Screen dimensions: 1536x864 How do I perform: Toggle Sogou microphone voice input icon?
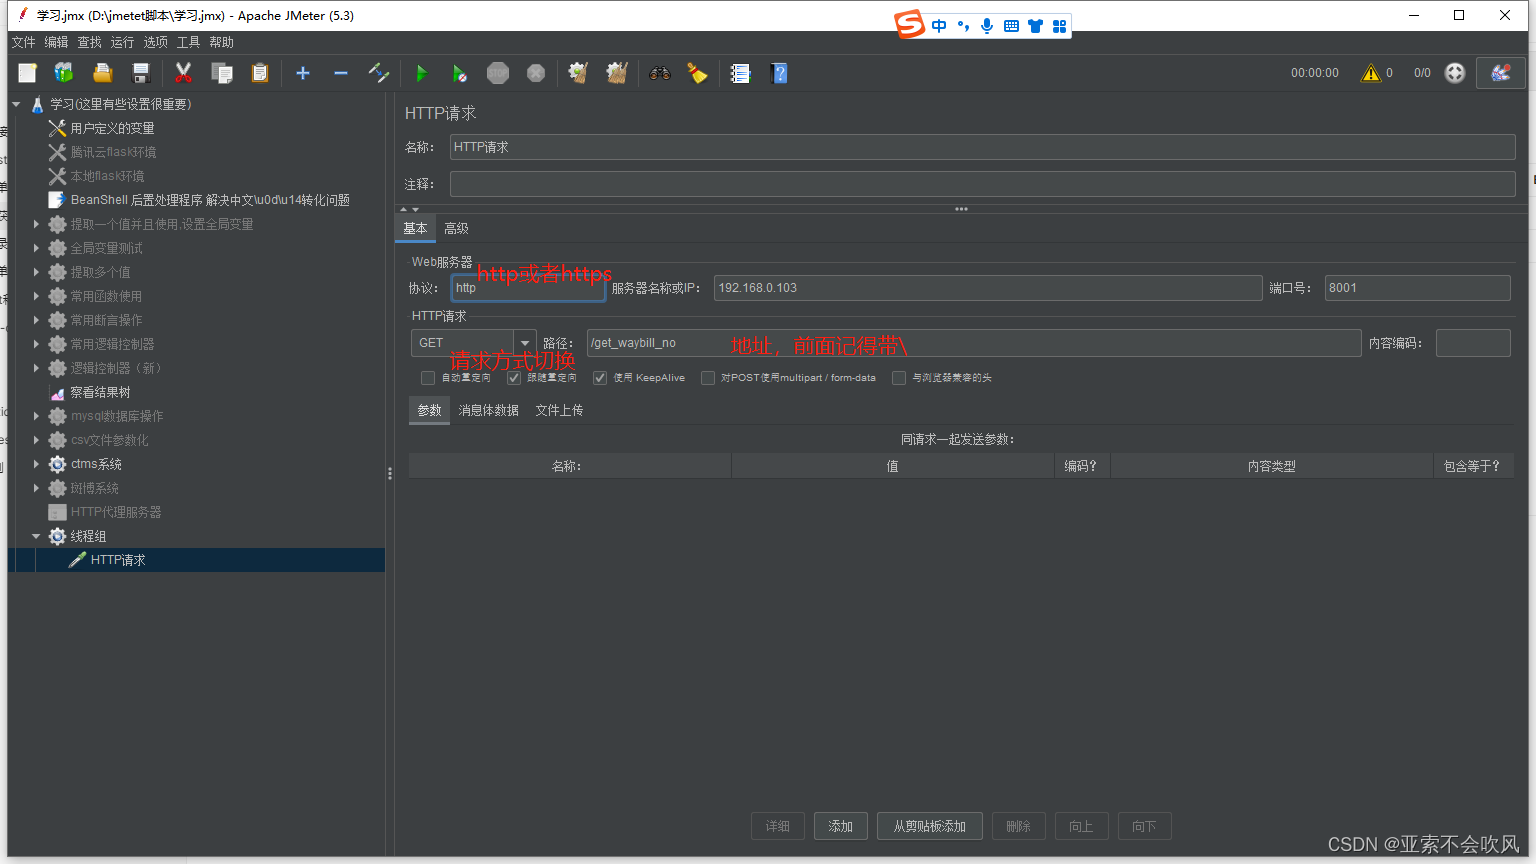pos(987,26)
